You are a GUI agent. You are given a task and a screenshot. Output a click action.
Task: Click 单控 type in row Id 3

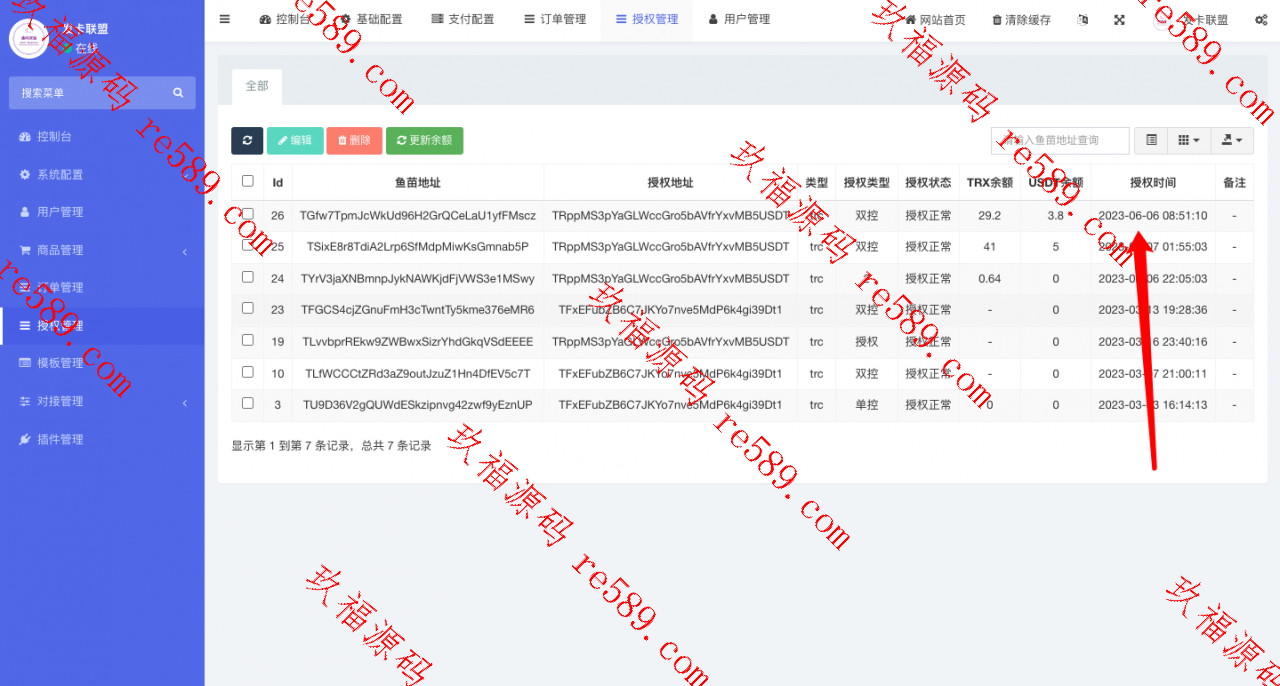point(867,406)
